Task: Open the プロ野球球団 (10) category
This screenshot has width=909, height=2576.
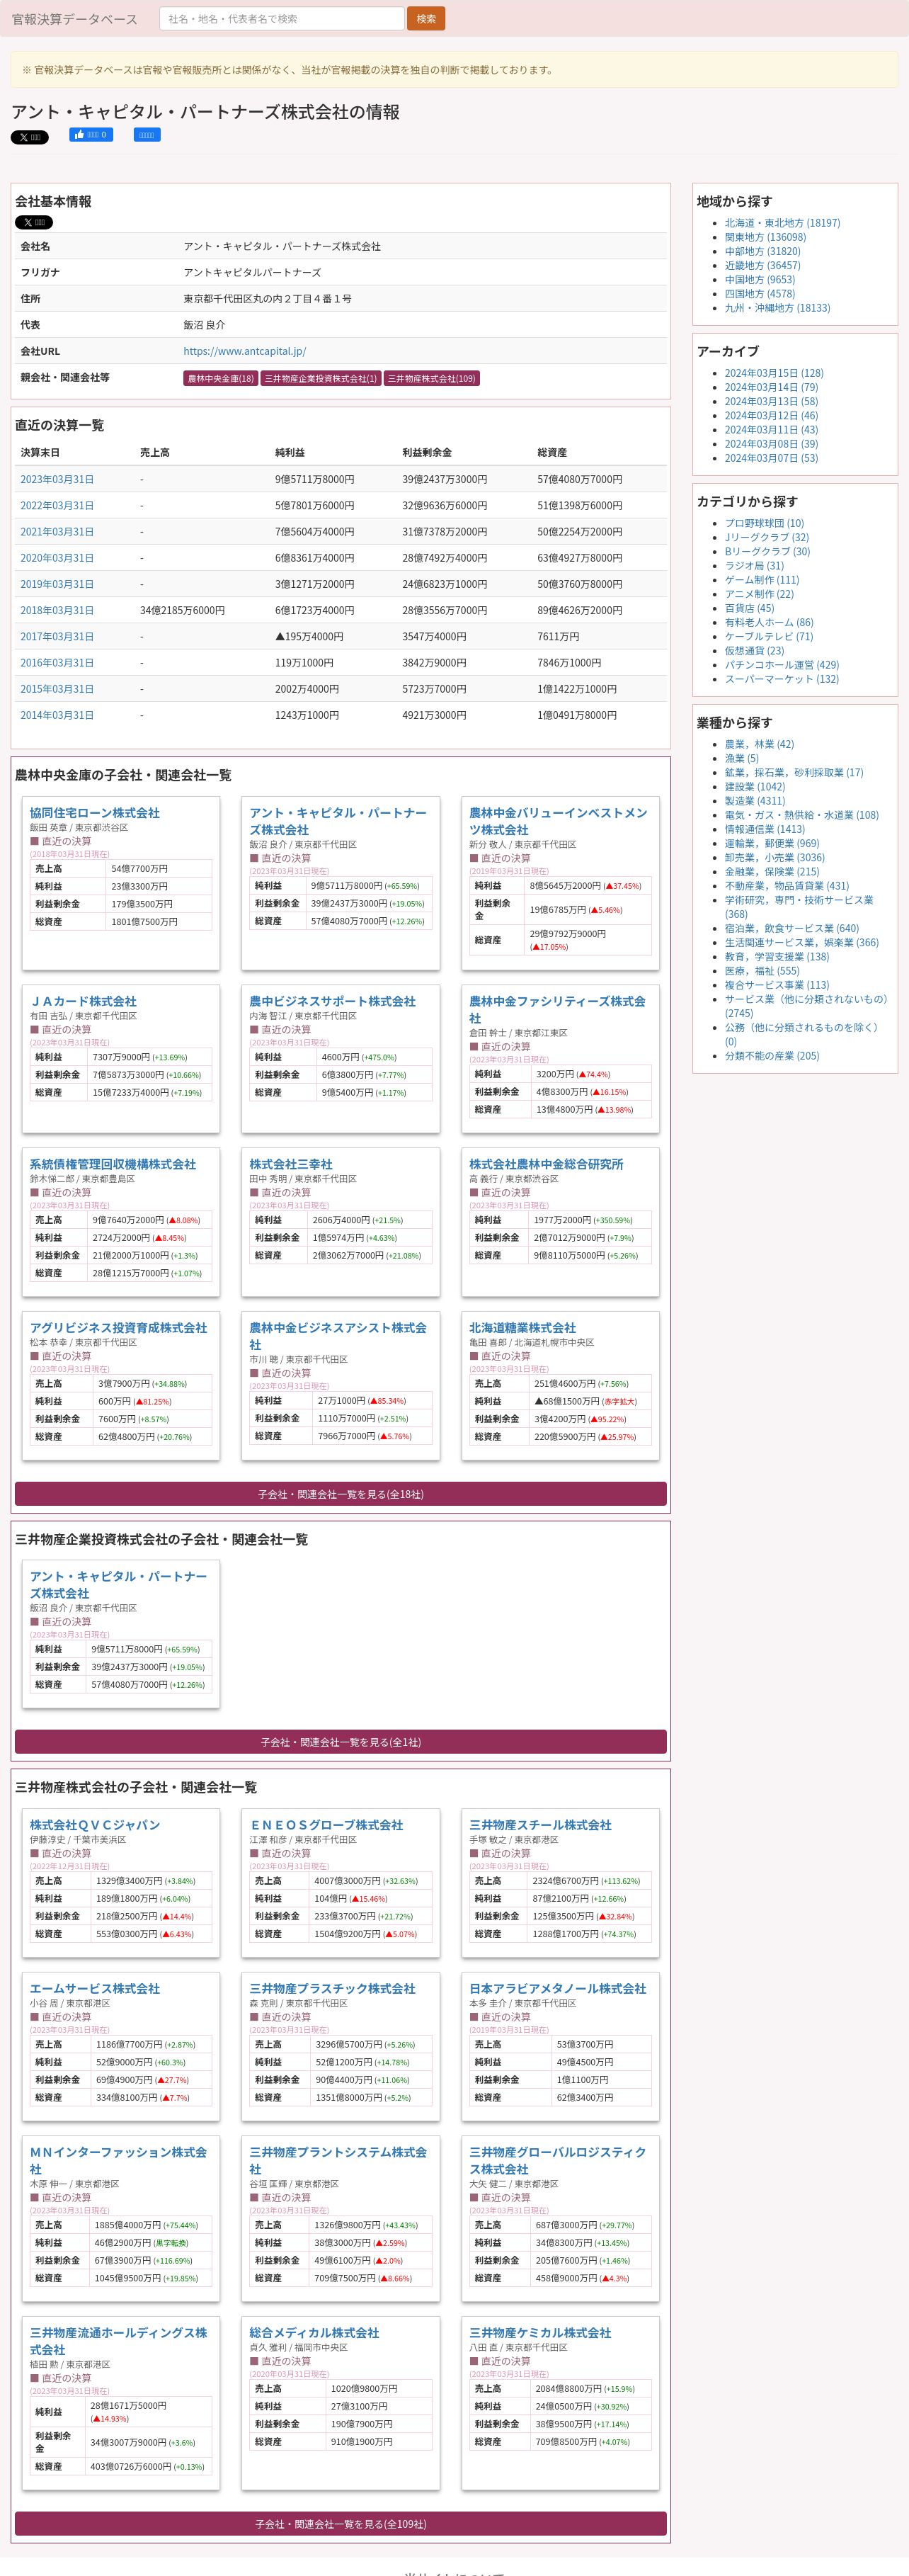Action: (764, 523)
